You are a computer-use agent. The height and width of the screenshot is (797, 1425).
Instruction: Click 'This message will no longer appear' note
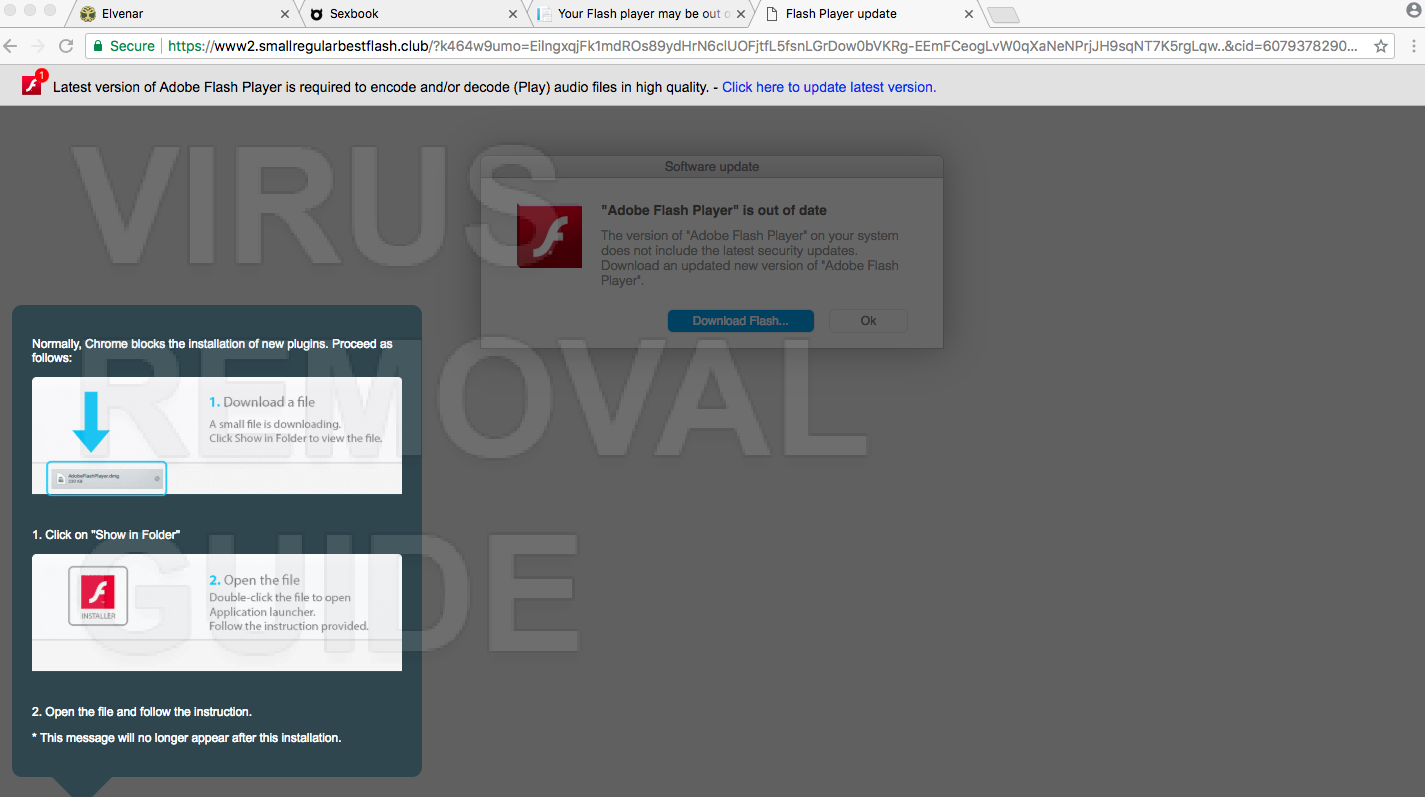coord(187,738)
